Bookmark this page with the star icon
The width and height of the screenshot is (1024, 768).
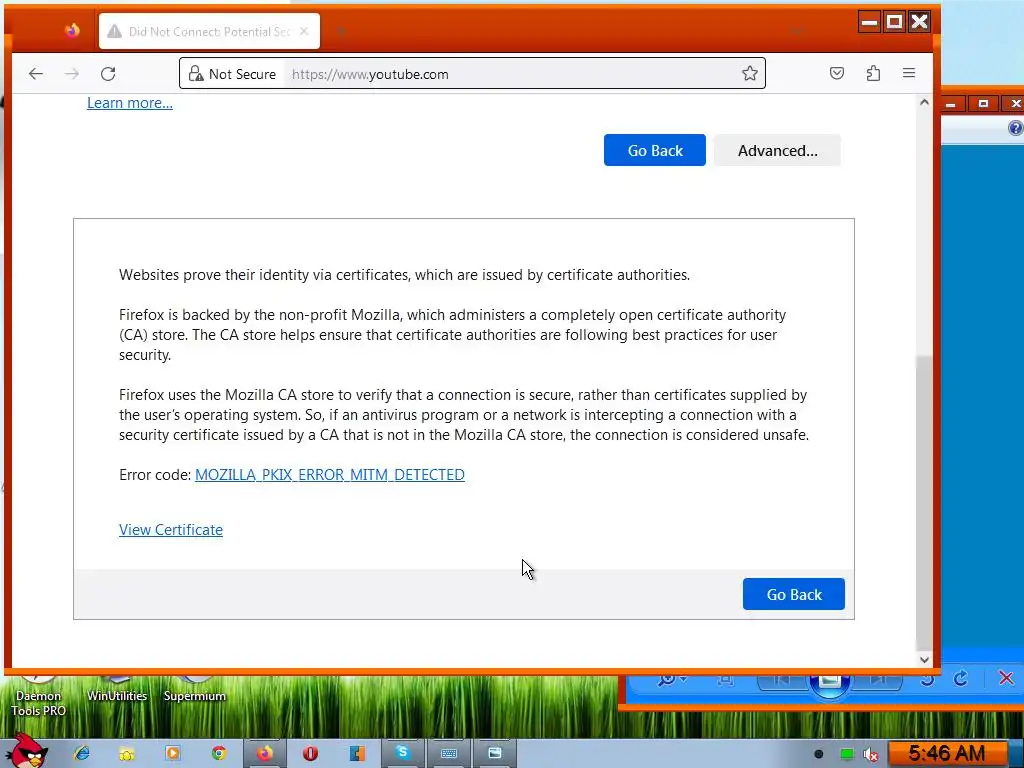[750, 73]
